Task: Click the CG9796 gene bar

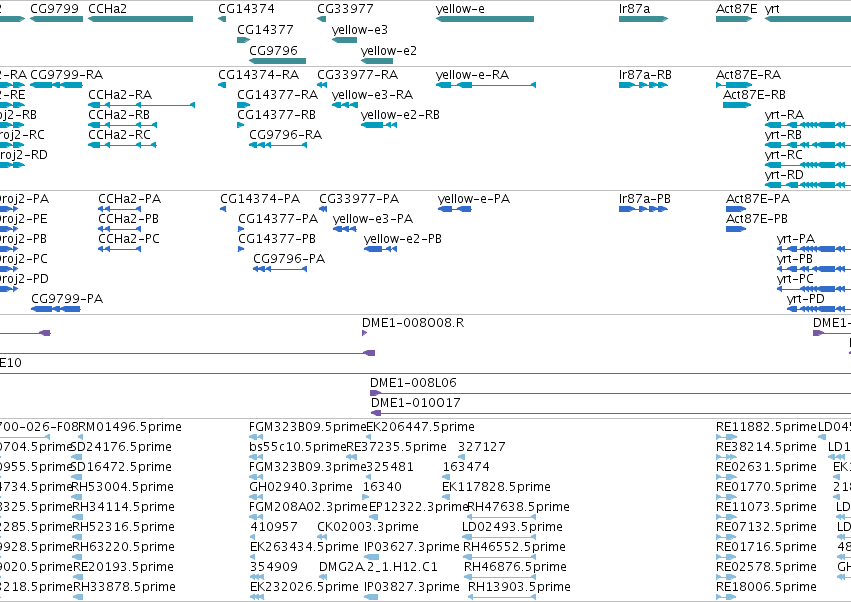Action: 277,61
